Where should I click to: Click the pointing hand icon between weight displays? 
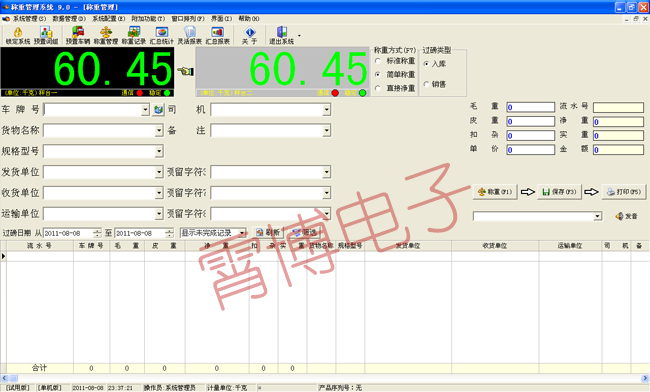coord(185,71)
